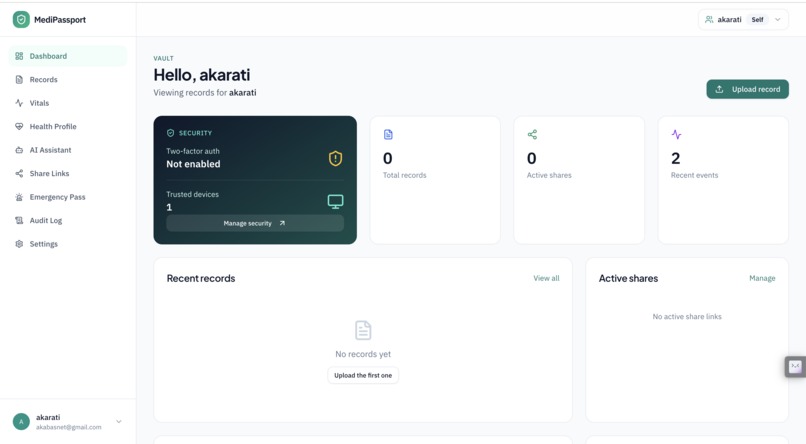Click the yellow shield warning icon
Screen dimensions: 806x444
(336, 158)
